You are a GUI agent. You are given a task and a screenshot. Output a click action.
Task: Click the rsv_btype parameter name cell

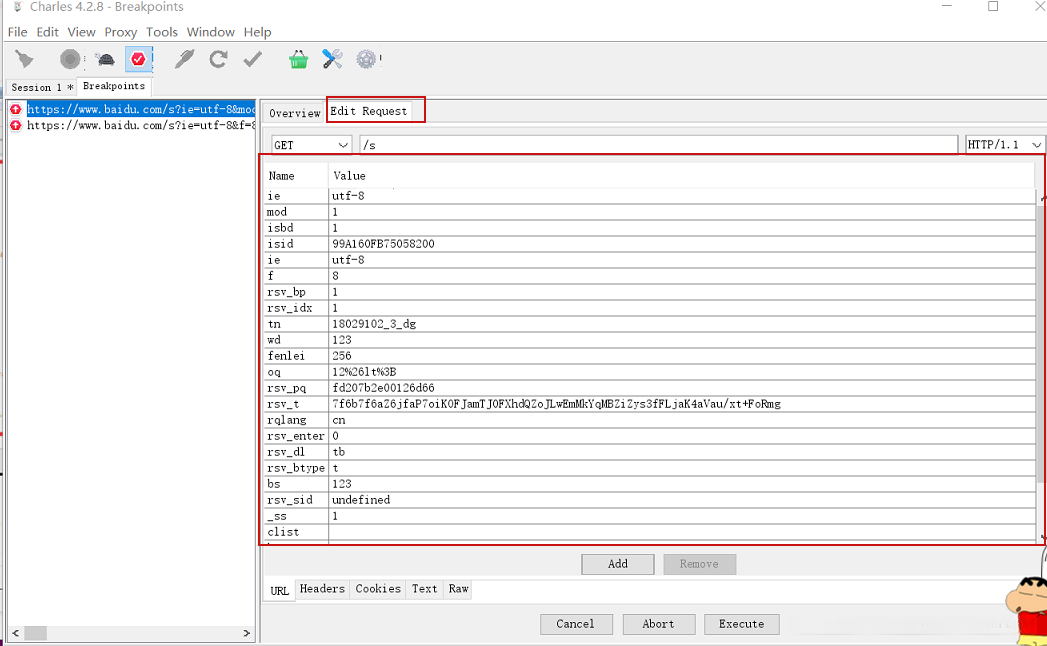[x=296, y=468]
